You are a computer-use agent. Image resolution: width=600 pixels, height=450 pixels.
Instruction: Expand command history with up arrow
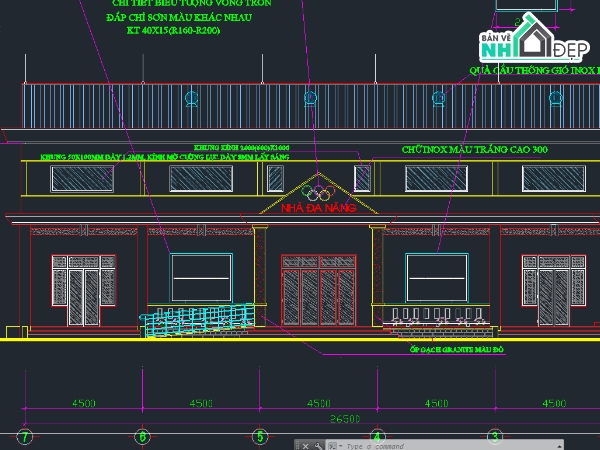click(559, 446)
